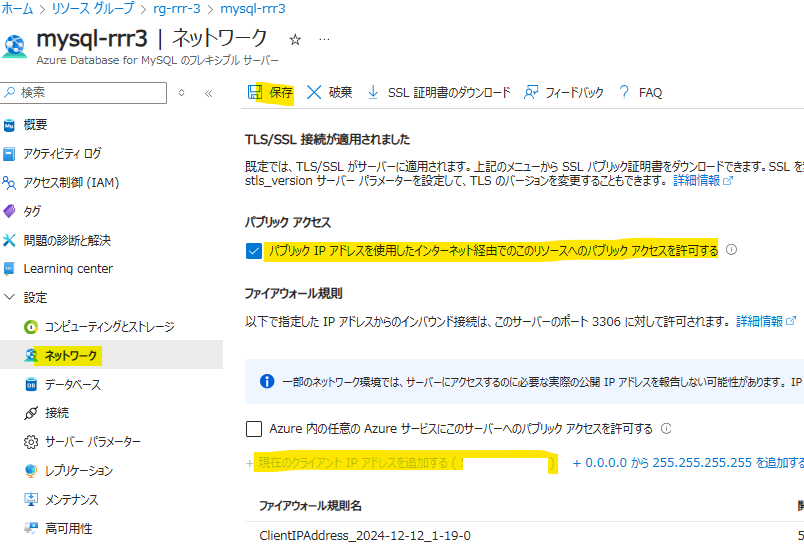Click the アクセス制御 (IAM) icon
Viewport: 804px width, 550px height.
coord(9,182)
